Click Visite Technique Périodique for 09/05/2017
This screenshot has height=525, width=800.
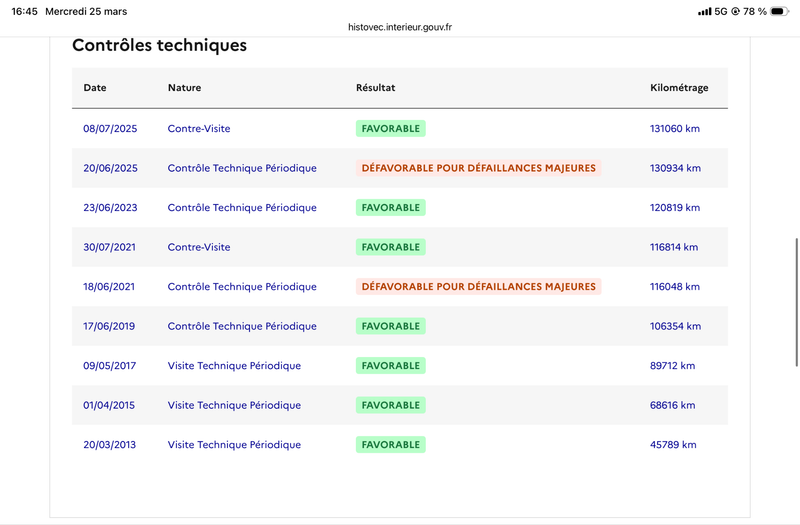[x=234, y=366]
